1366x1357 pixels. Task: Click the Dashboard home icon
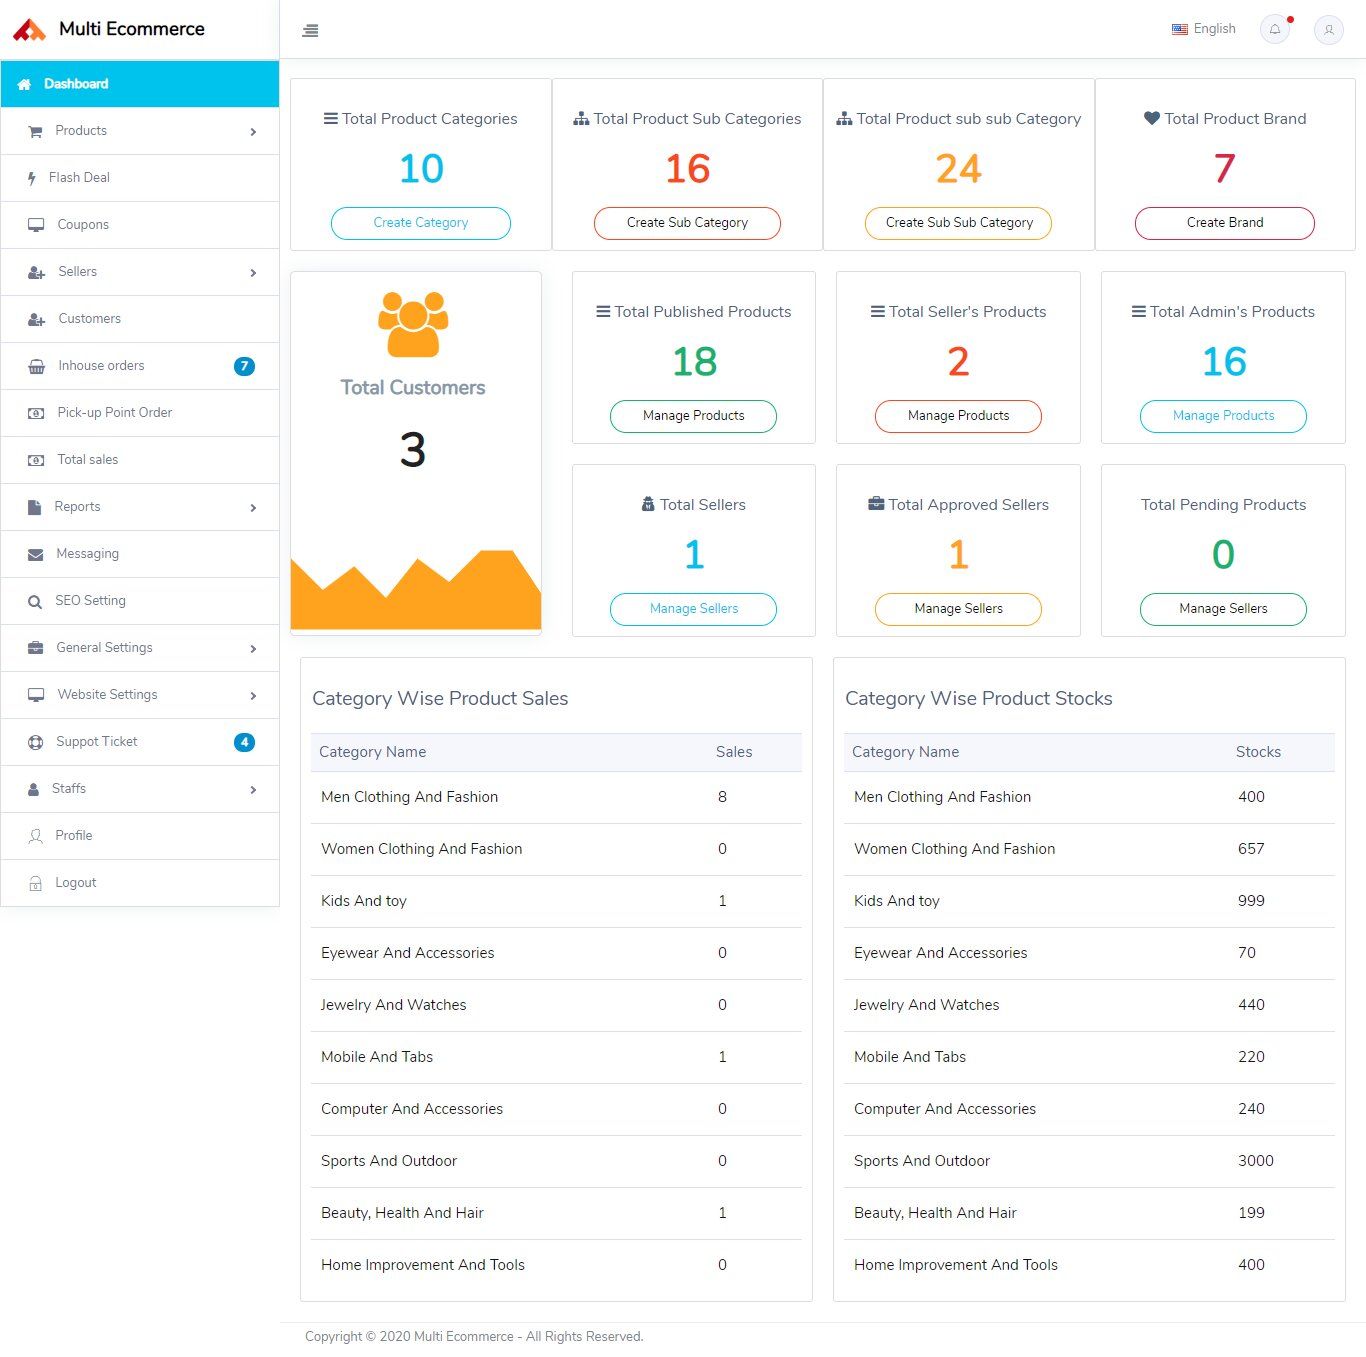24,84
